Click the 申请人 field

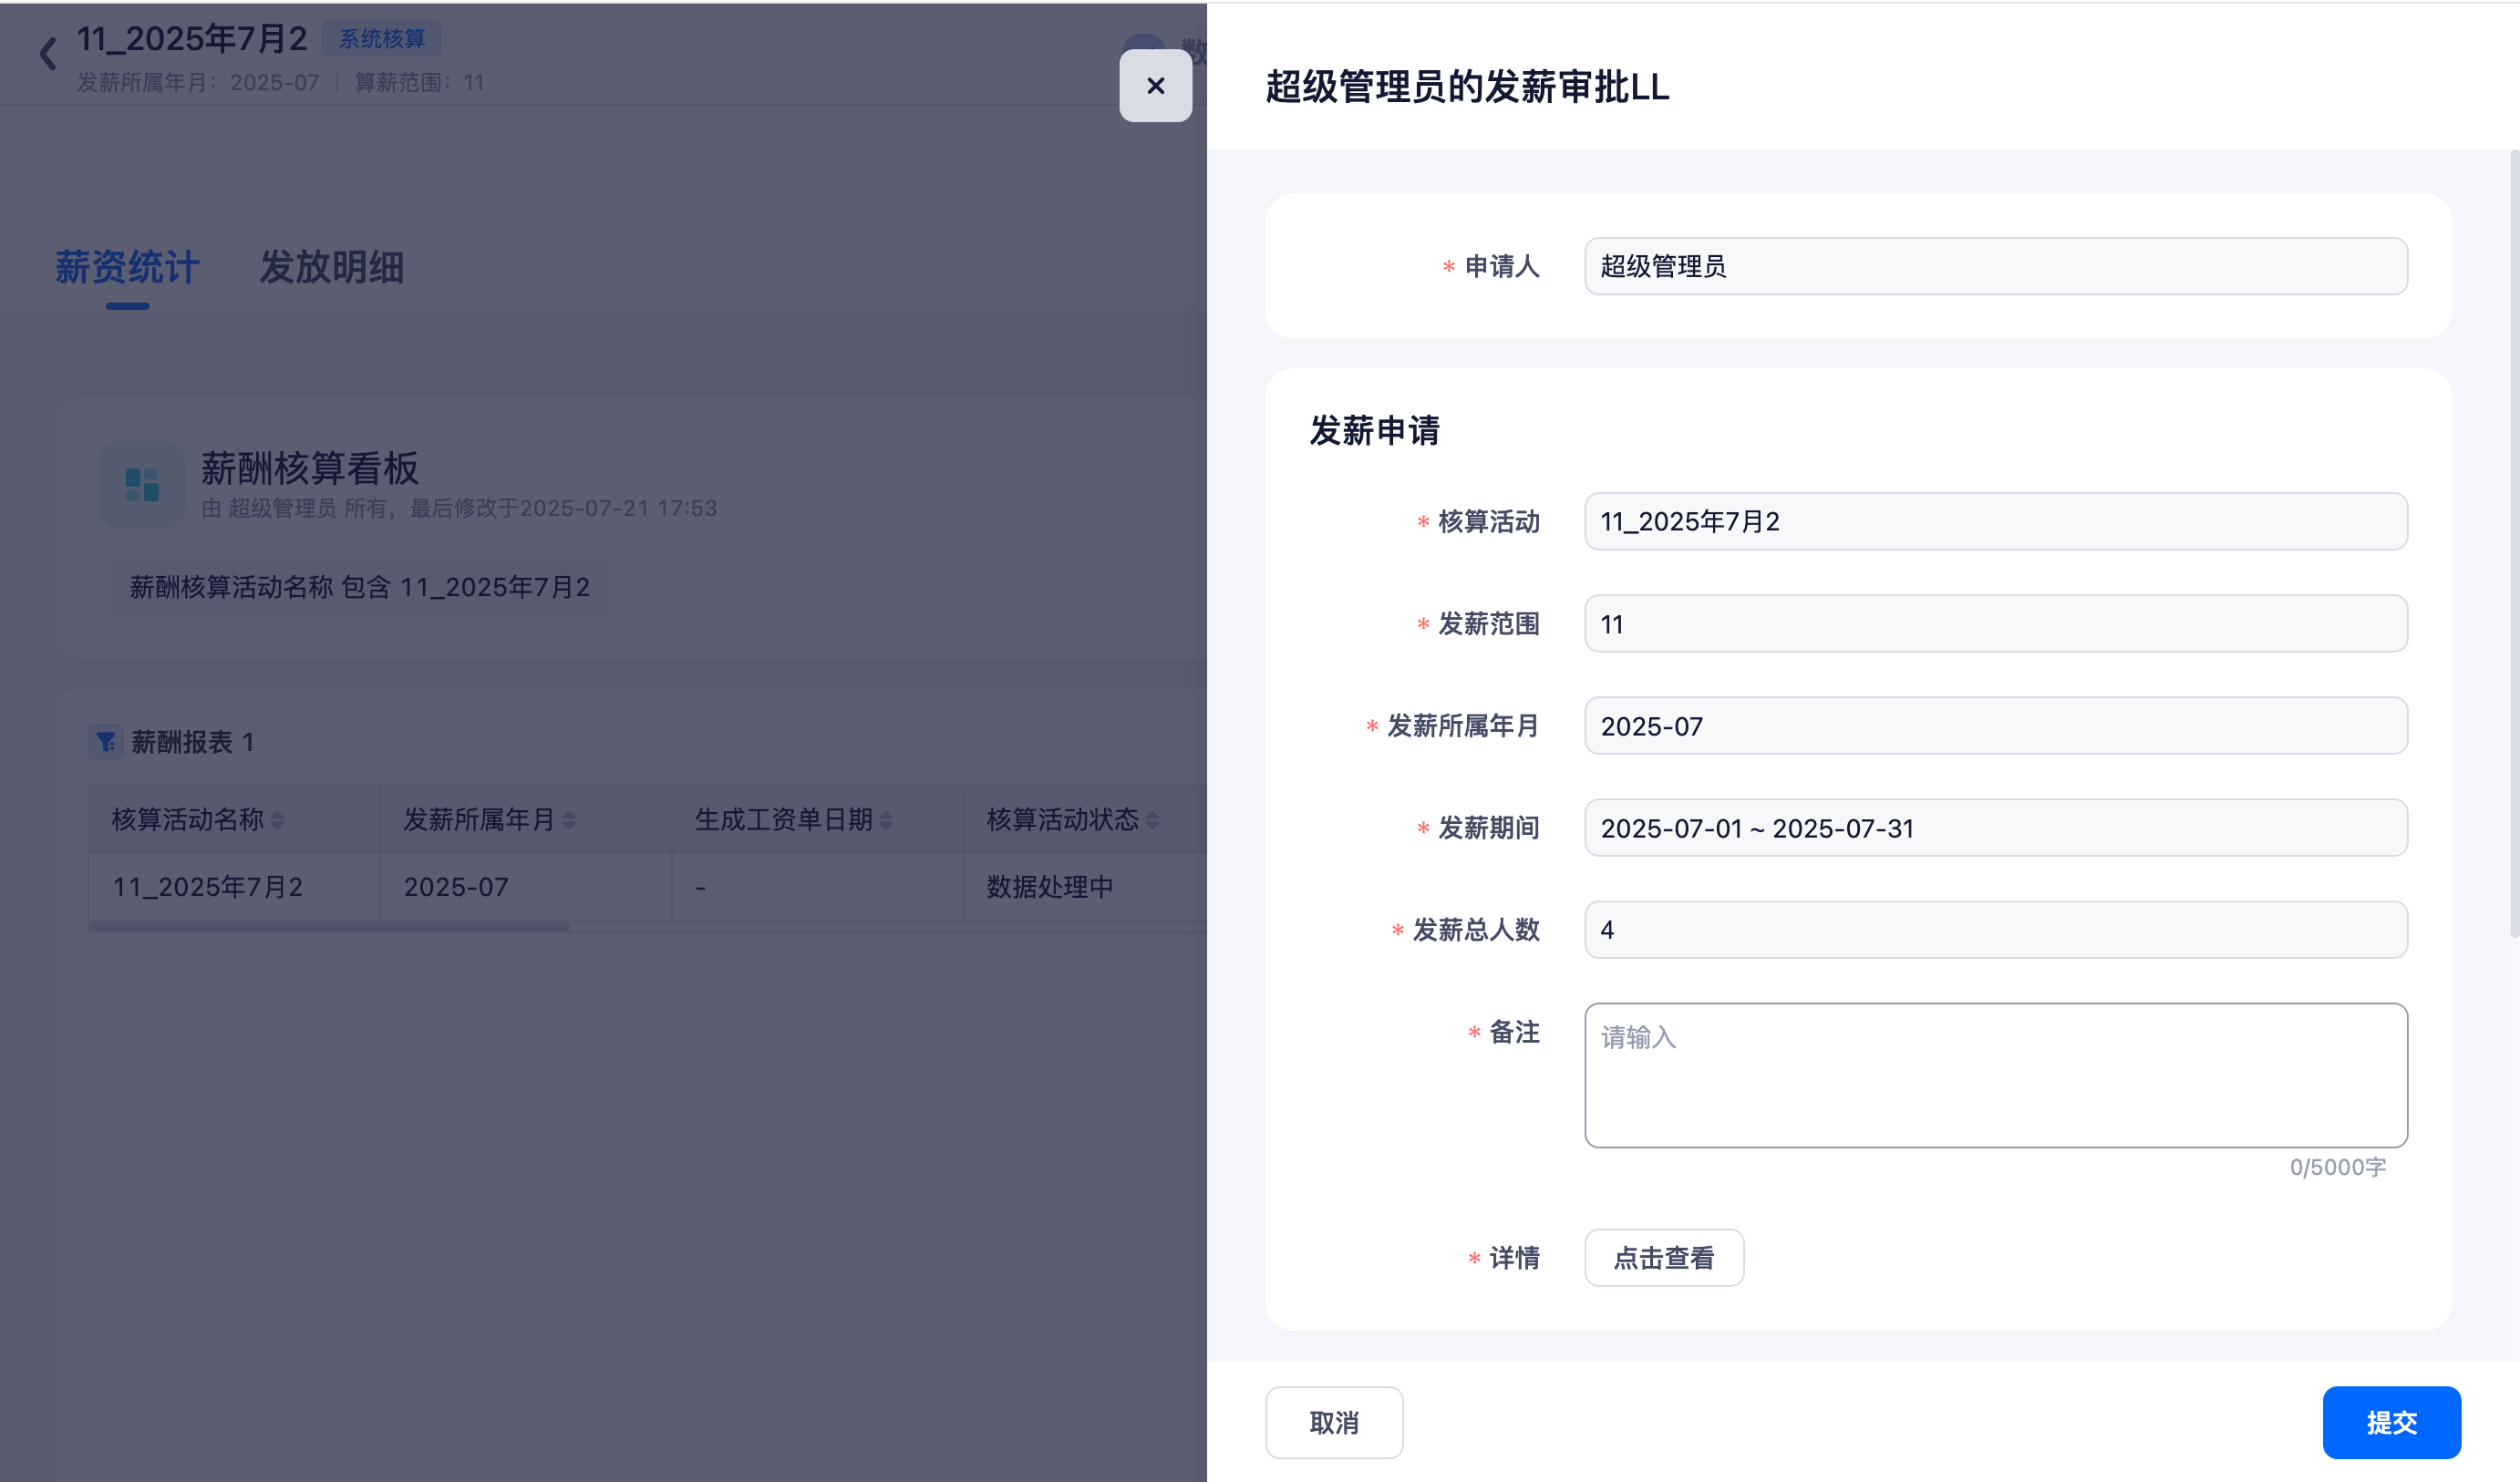point(1995,266)
